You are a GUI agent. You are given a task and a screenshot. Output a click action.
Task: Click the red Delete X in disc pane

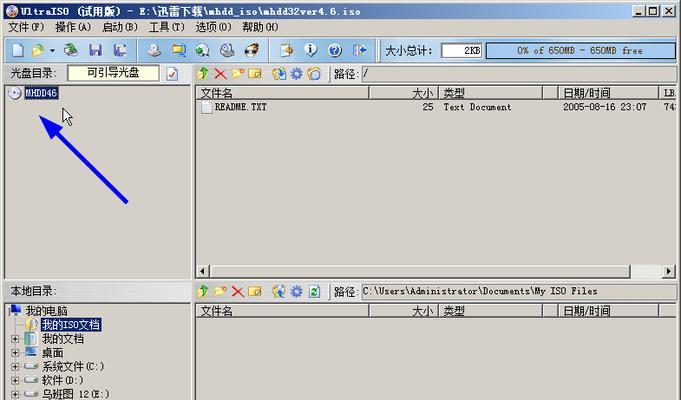tap(221, 73)
